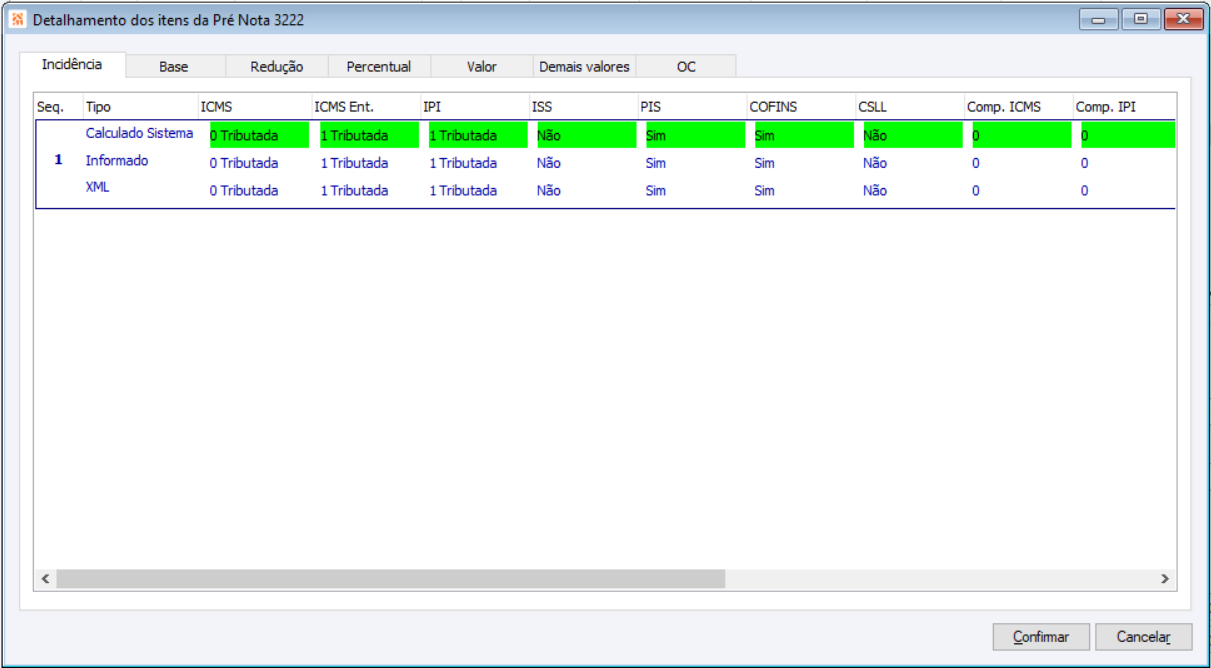Click green COFINS cell in Calculado Sistema row
The image size is (1211, 668).
[804, 135]
